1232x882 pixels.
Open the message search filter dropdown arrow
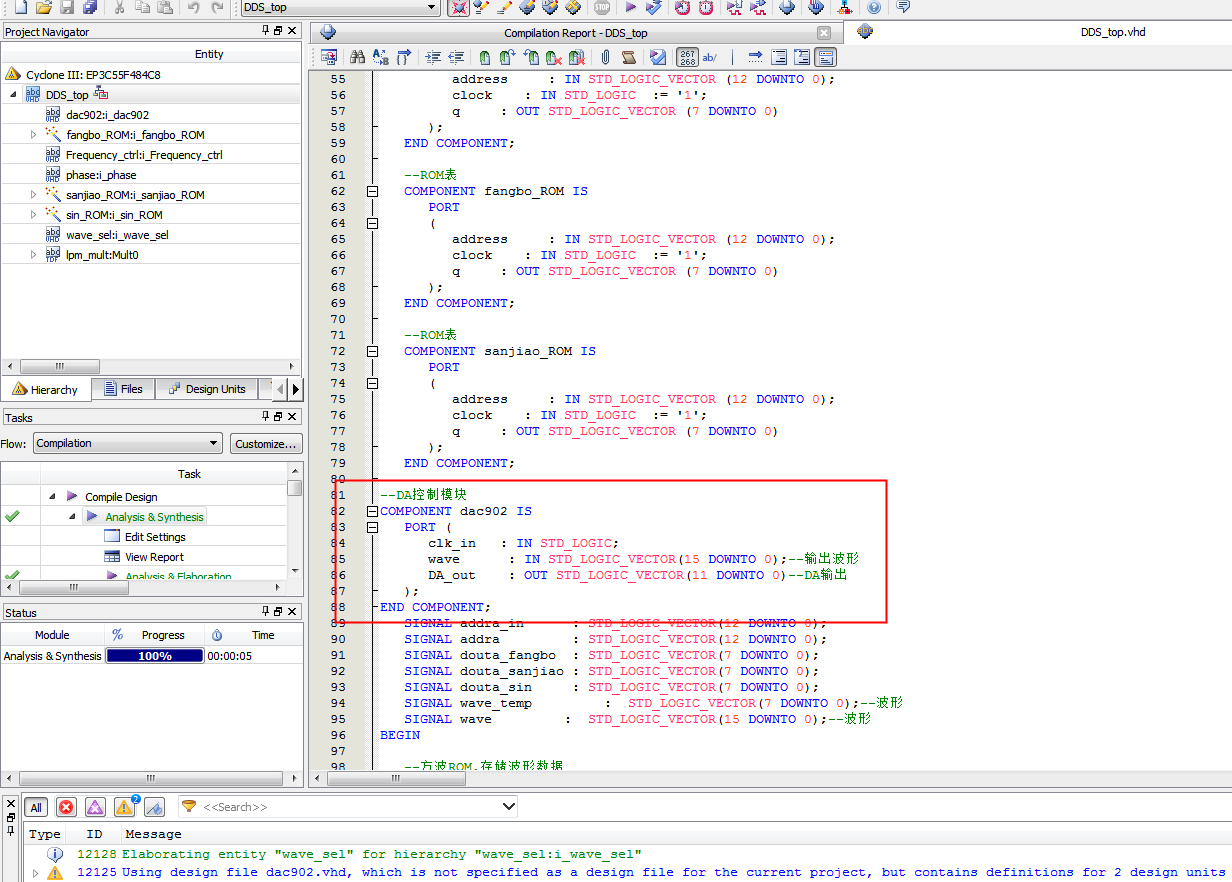click(509, 807)
